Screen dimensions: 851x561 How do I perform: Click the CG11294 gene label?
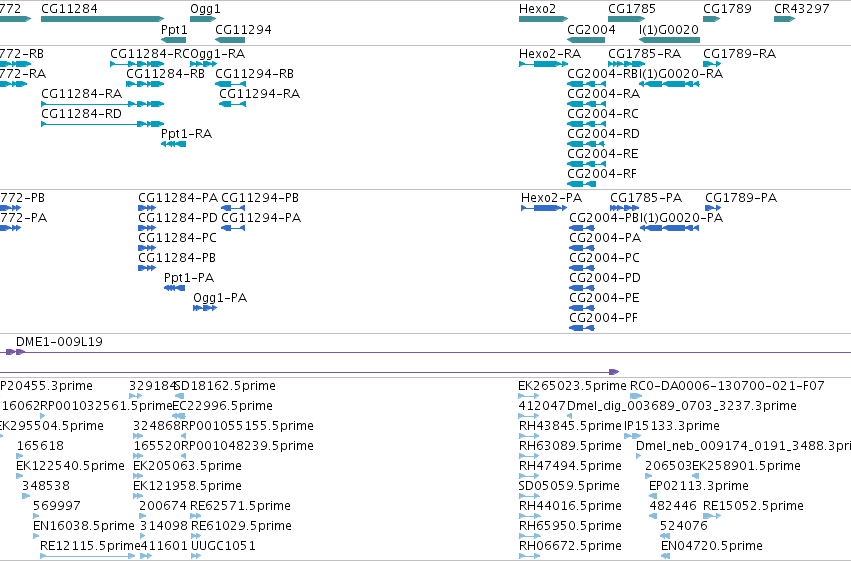pyautogui.click(x=243, y=29)
